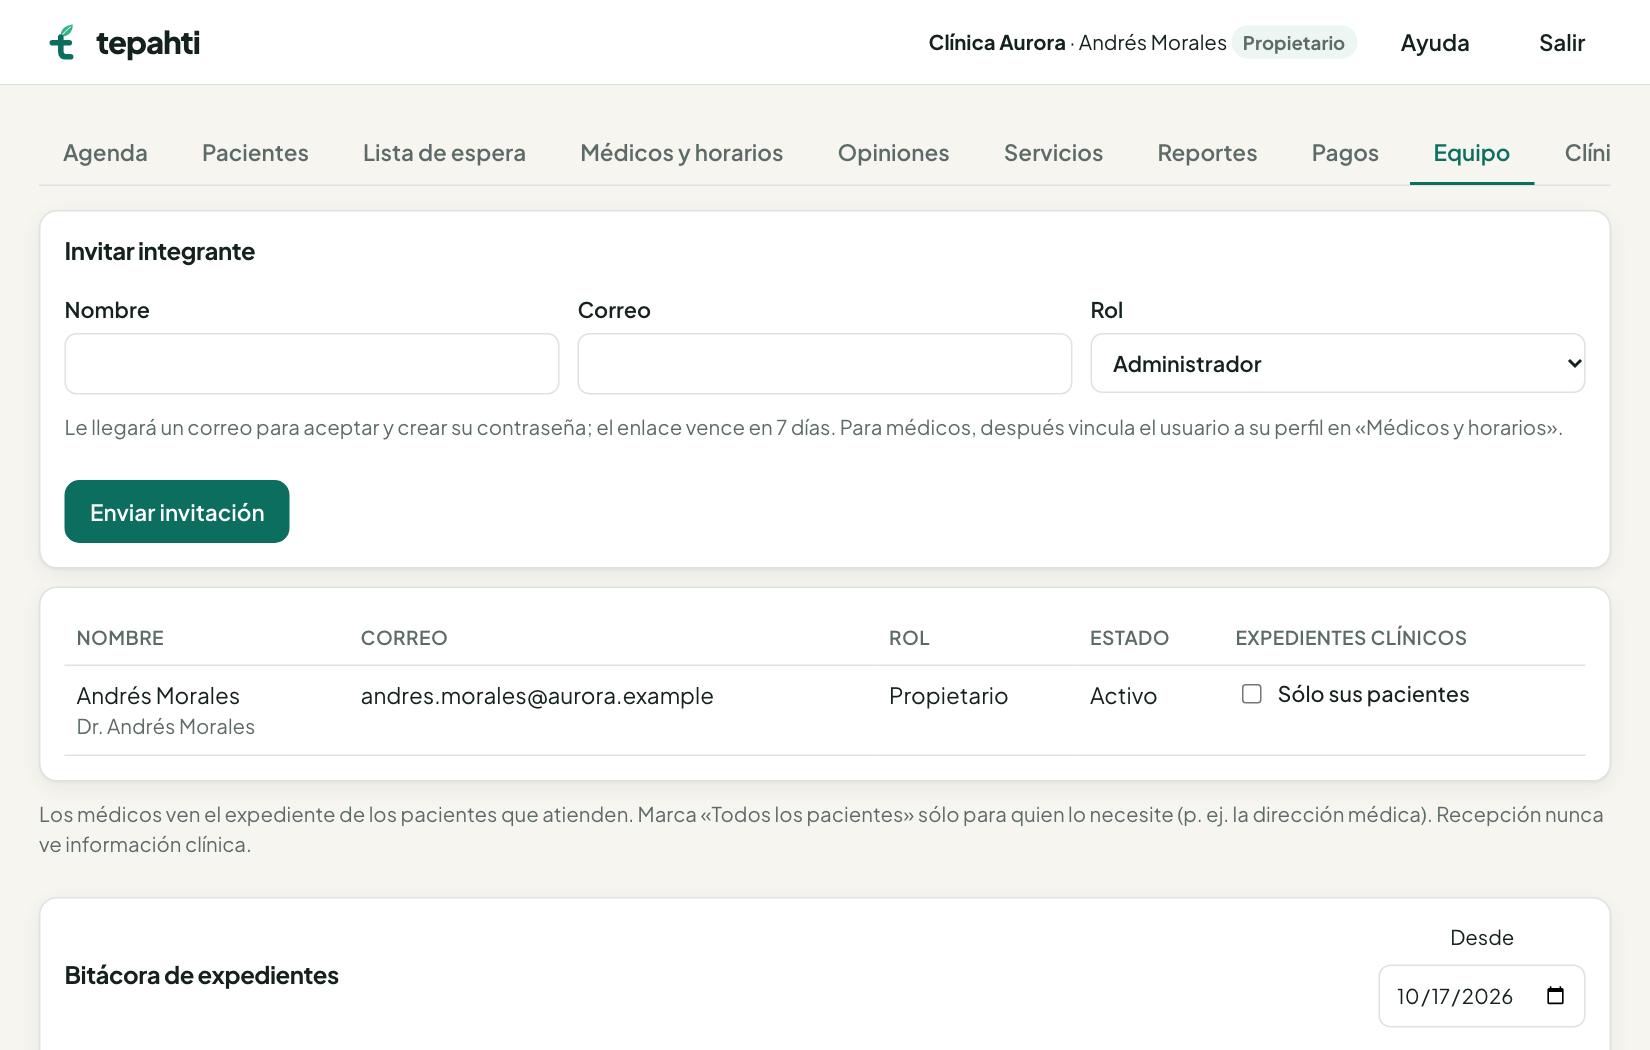View the Reportes tab
1650x1050 pixels.
1207,153
